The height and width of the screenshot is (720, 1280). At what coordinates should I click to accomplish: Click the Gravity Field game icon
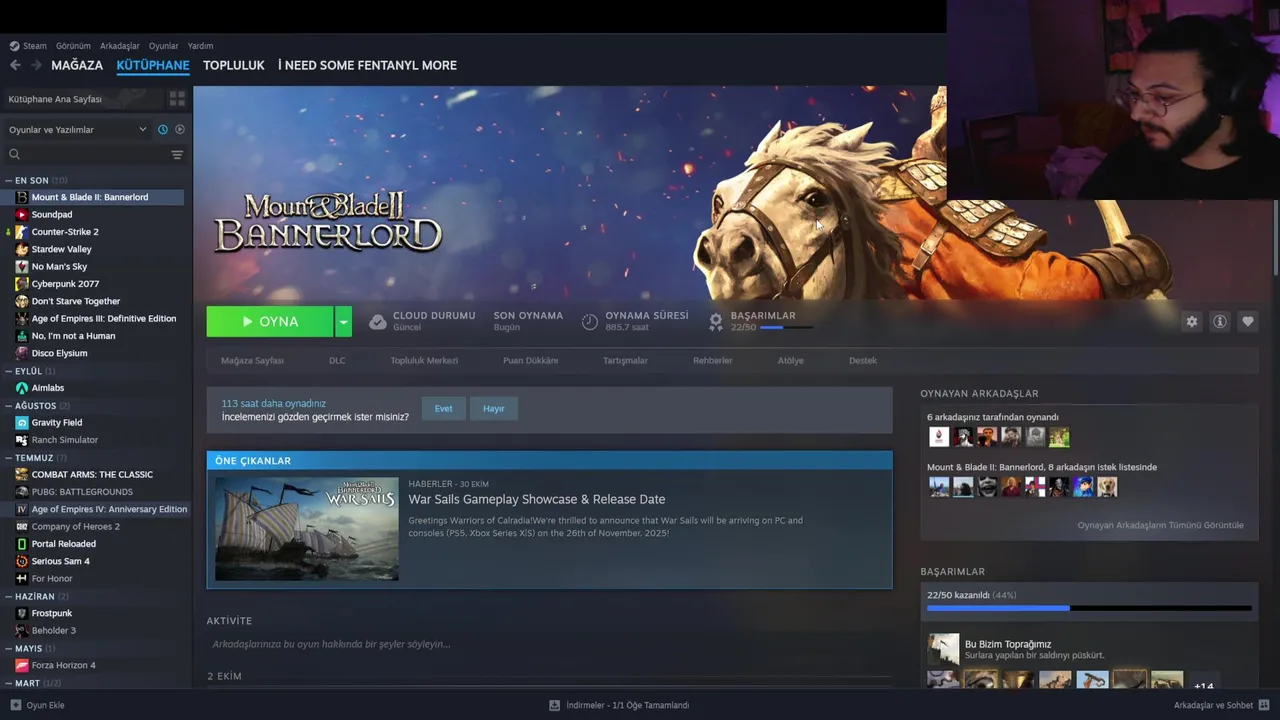tap(22, 422)
